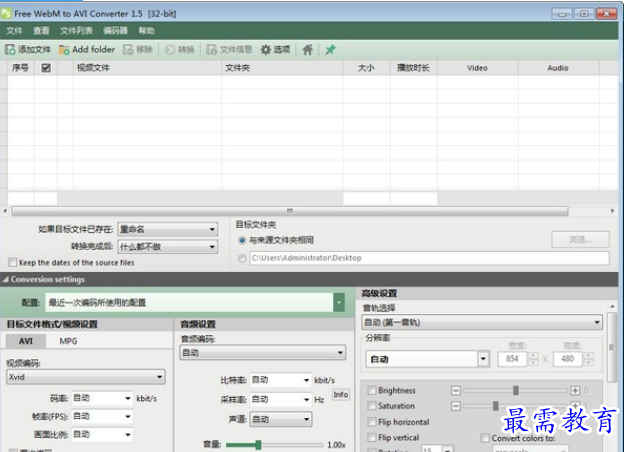Click the width field showing 854
625x452 pixels.
pos(512,359)
